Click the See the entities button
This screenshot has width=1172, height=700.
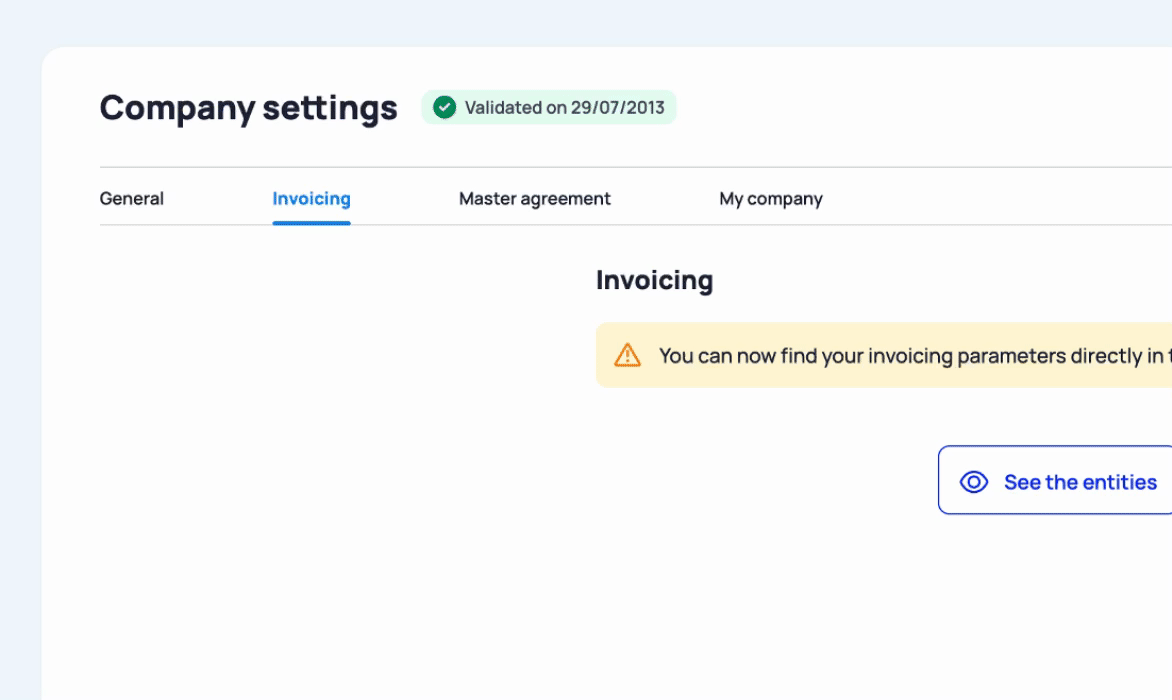[1055, 480]
